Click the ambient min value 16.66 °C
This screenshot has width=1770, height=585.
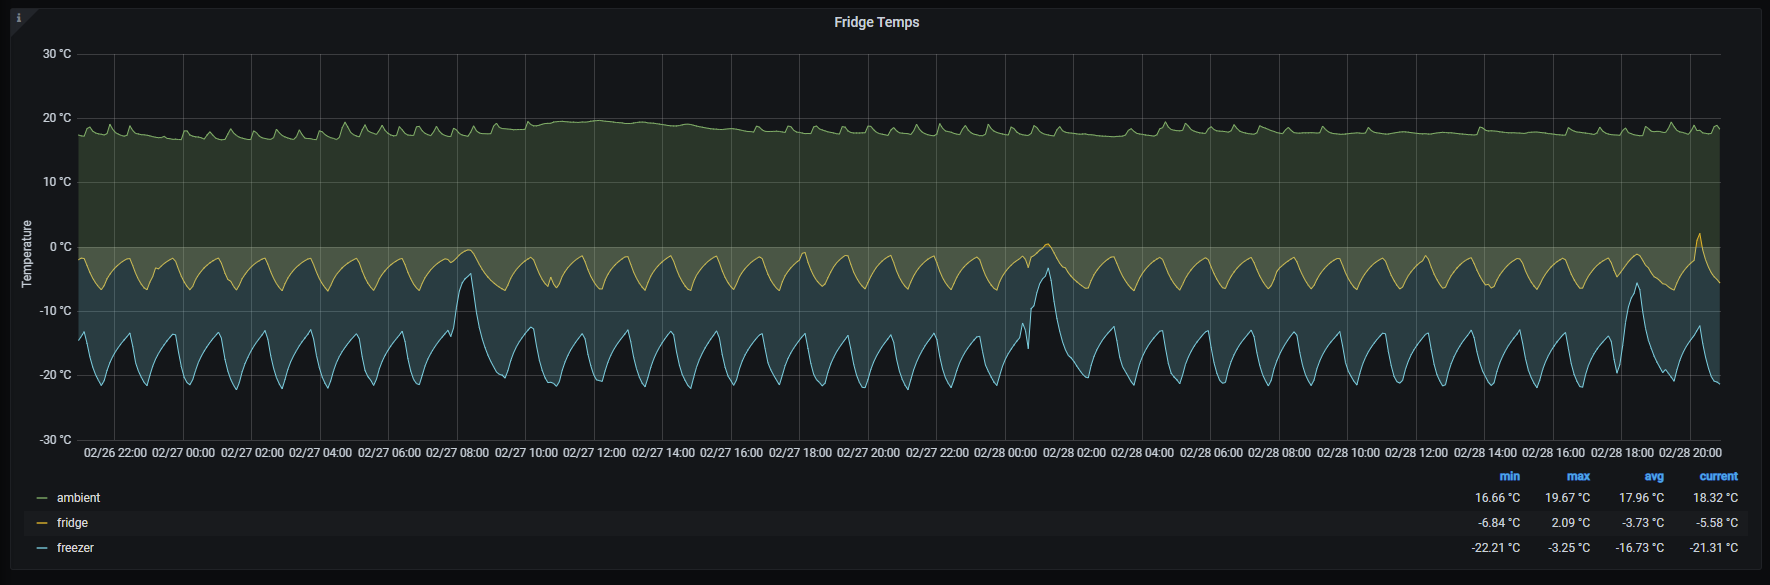click(x=1497, y=498)
